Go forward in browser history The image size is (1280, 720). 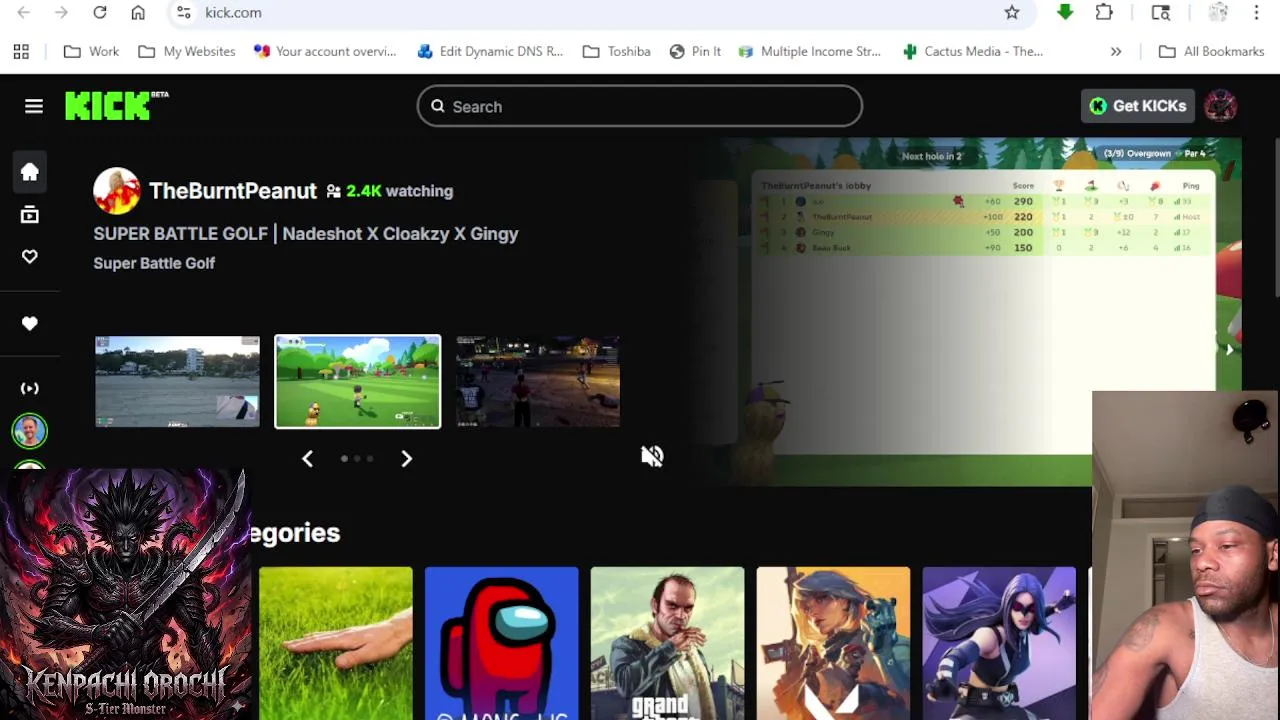tap(61, 12)
